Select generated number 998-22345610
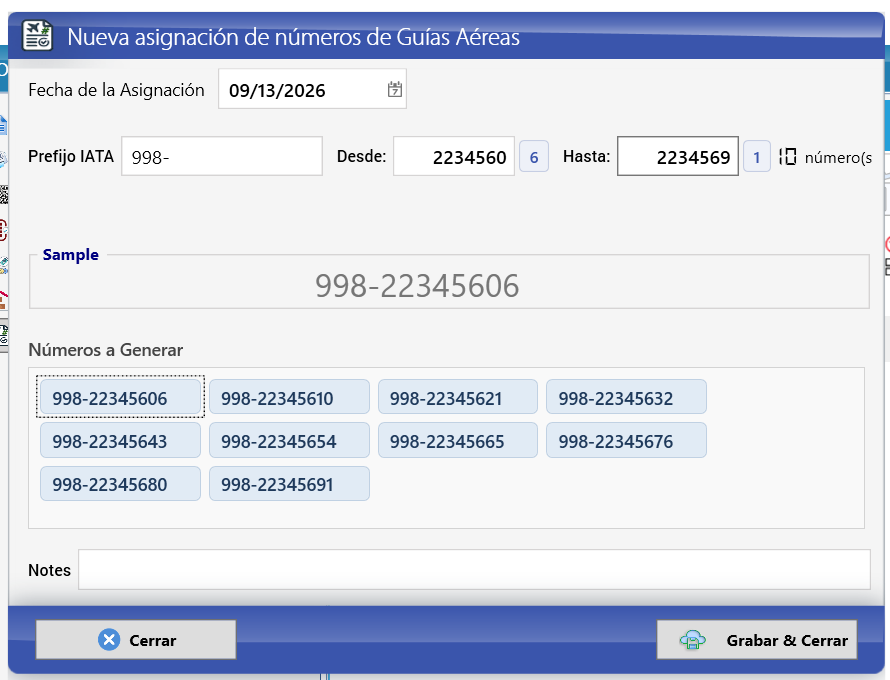Viewport: 890px width, 680px height. 289,397
